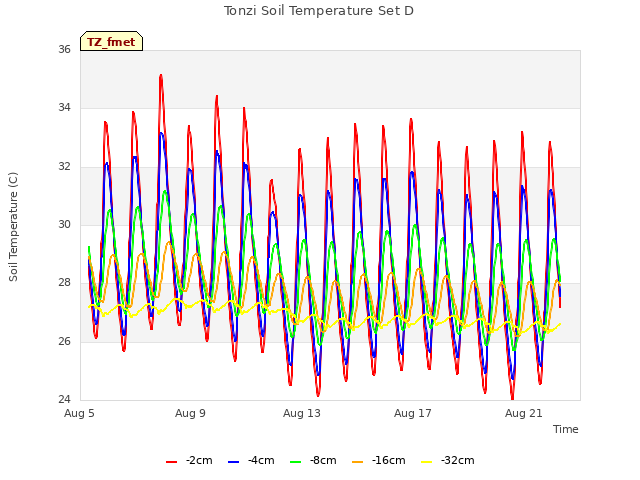Screen dimensions: 640x480
Task: Click the highest red -2cm peak above 35
Action: point(161,76)
